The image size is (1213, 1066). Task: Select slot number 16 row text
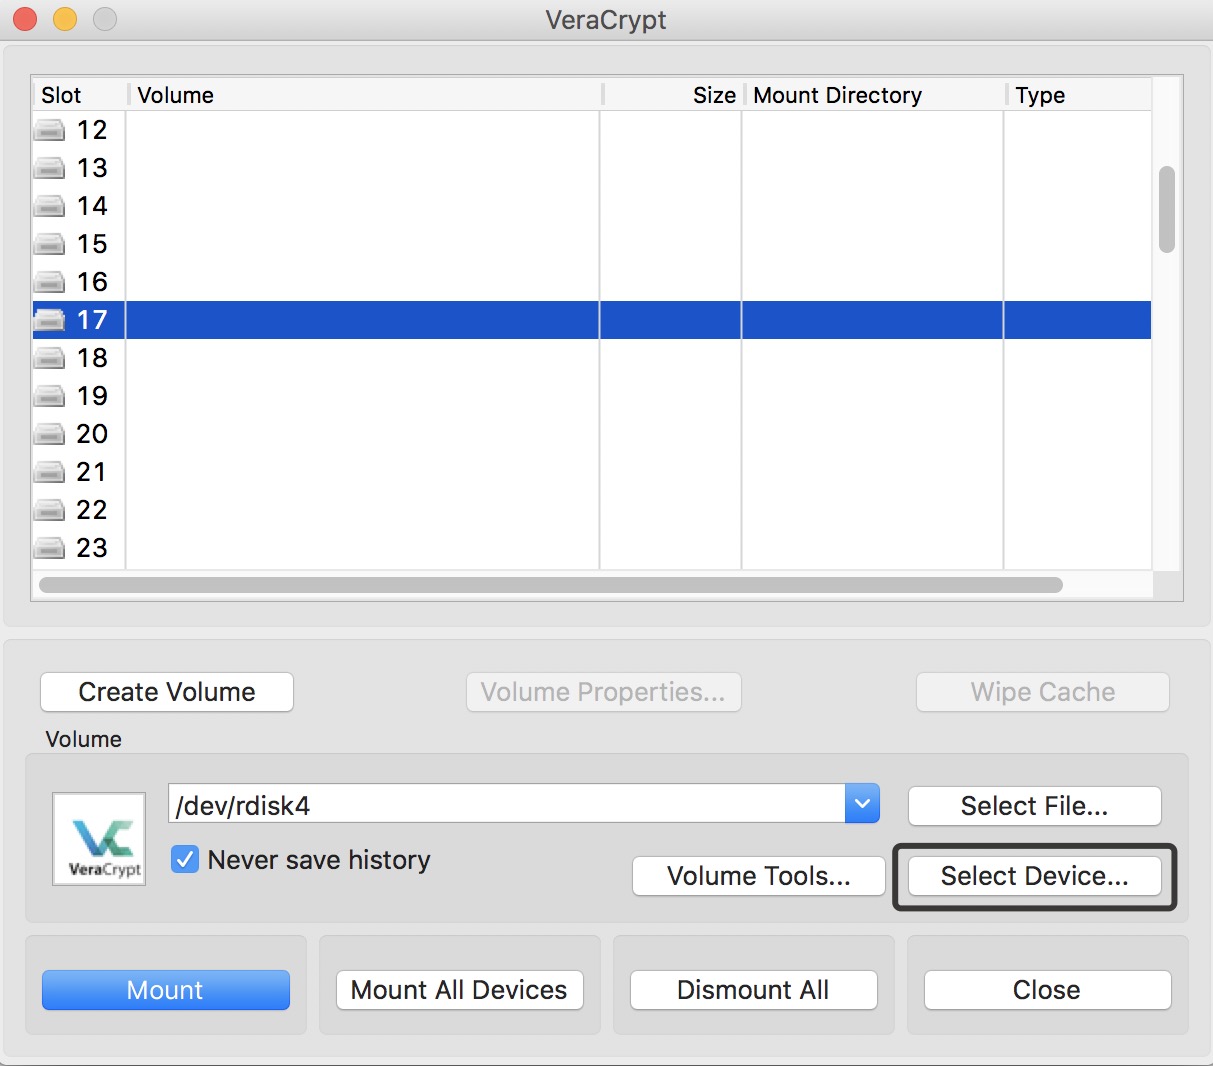pyautogui.click(x=92, y=282)
